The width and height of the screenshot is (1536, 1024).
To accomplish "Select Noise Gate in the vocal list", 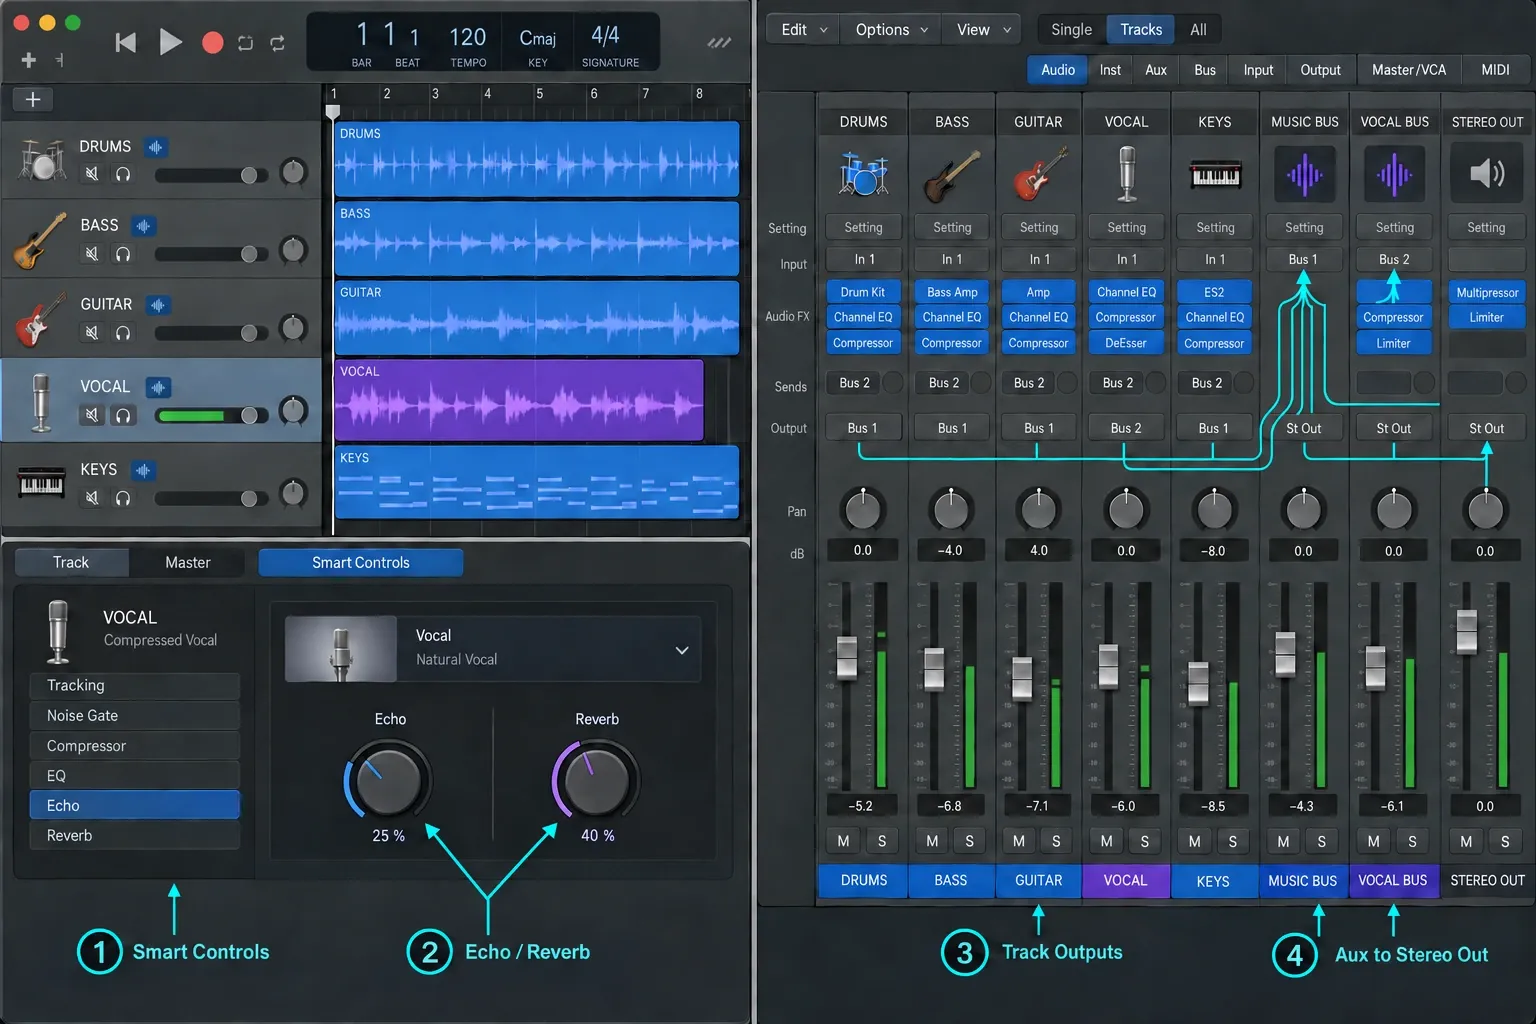I will coord(135,716).
